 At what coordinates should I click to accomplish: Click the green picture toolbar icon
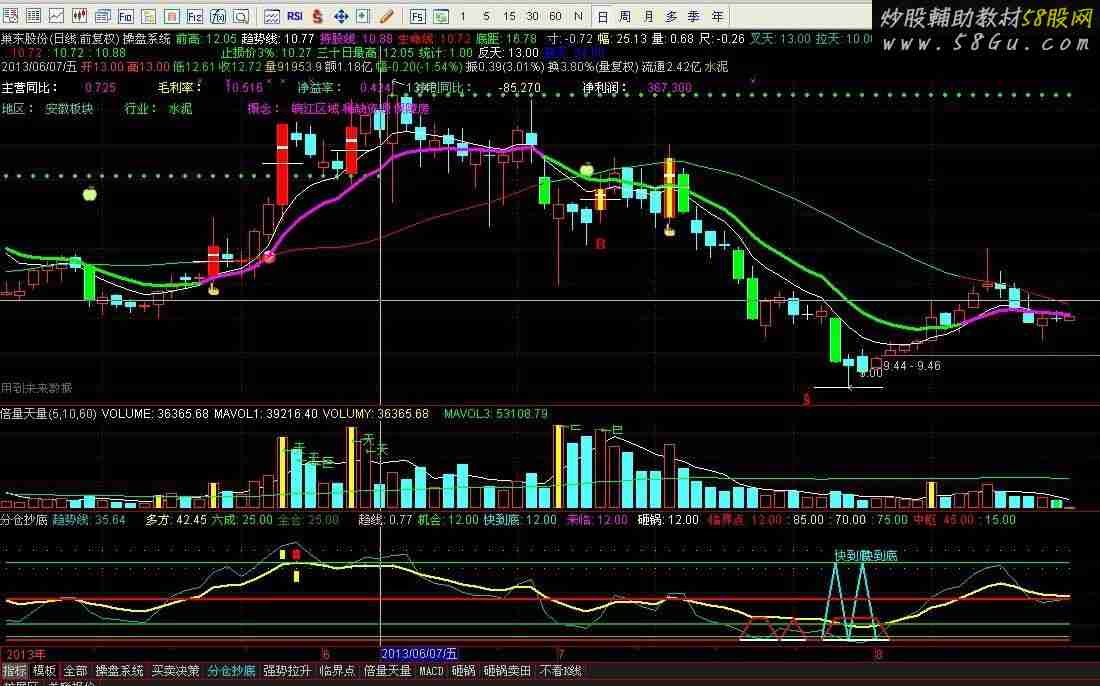coord(441,15)
